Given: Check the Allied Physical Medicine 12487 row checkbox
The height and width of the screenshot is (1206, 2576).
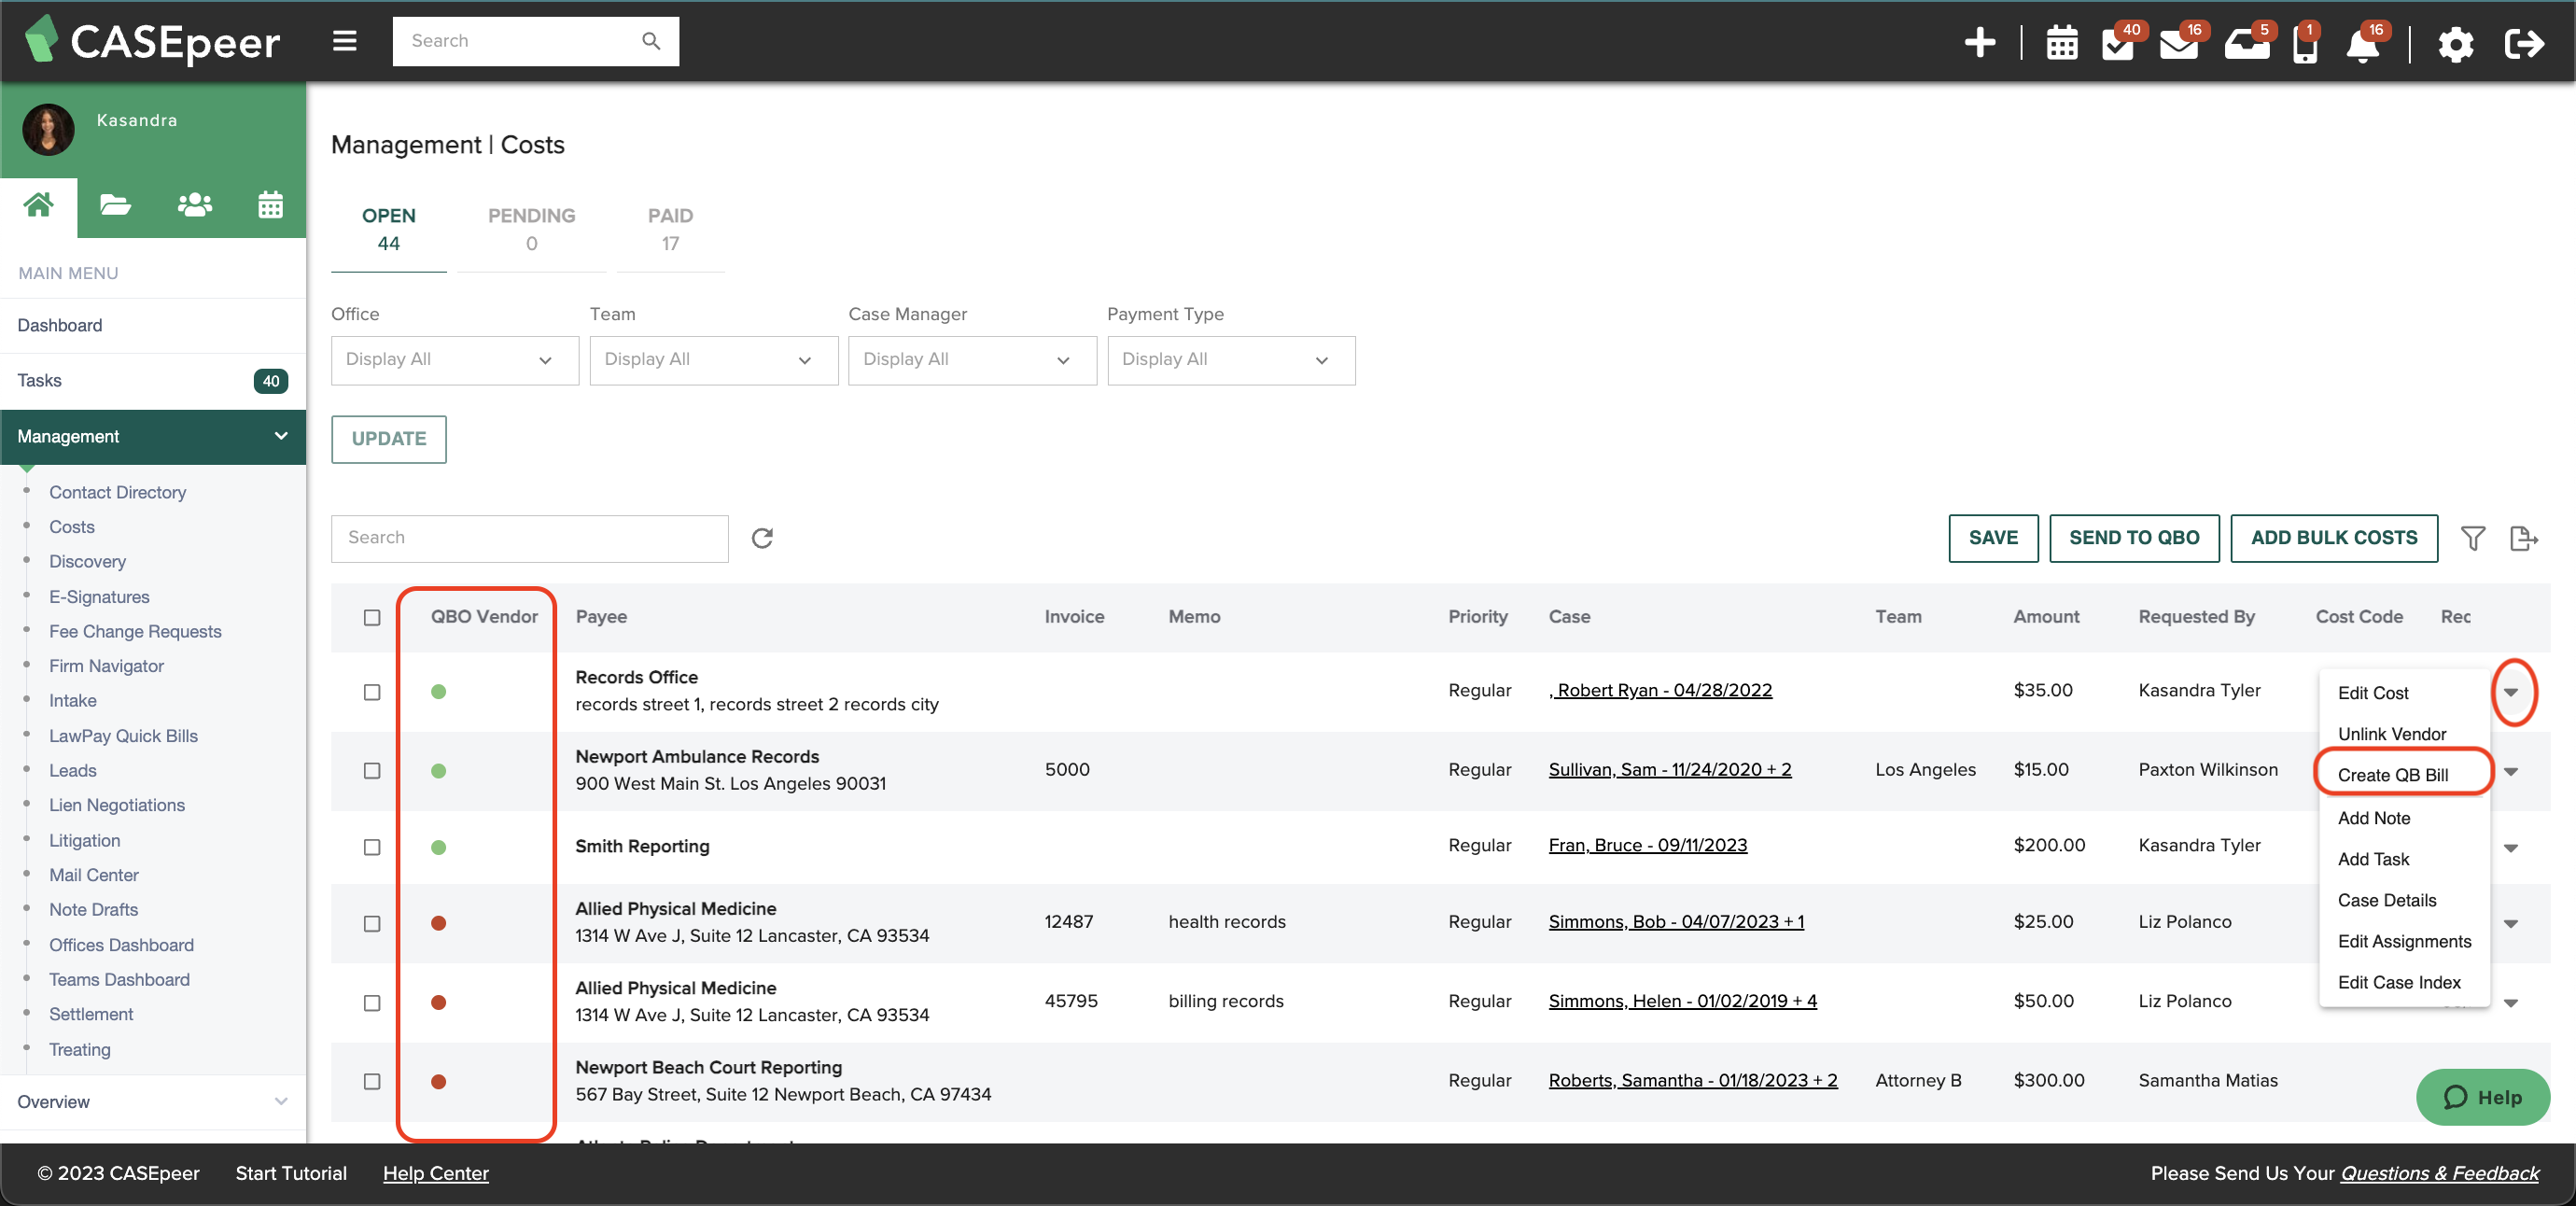Looking at the screenshot, I should (x=372, y=923).
